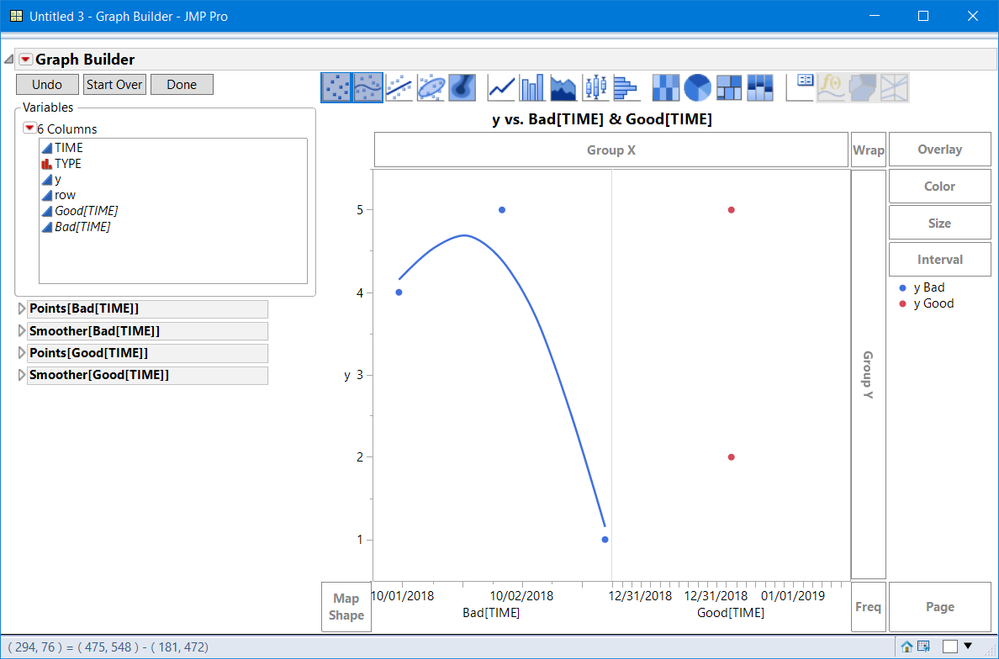Viewport: 999px width, 659px height.
Task: Expand the Points[Bad[TIME]] section
Action: (x=21, y=308)
